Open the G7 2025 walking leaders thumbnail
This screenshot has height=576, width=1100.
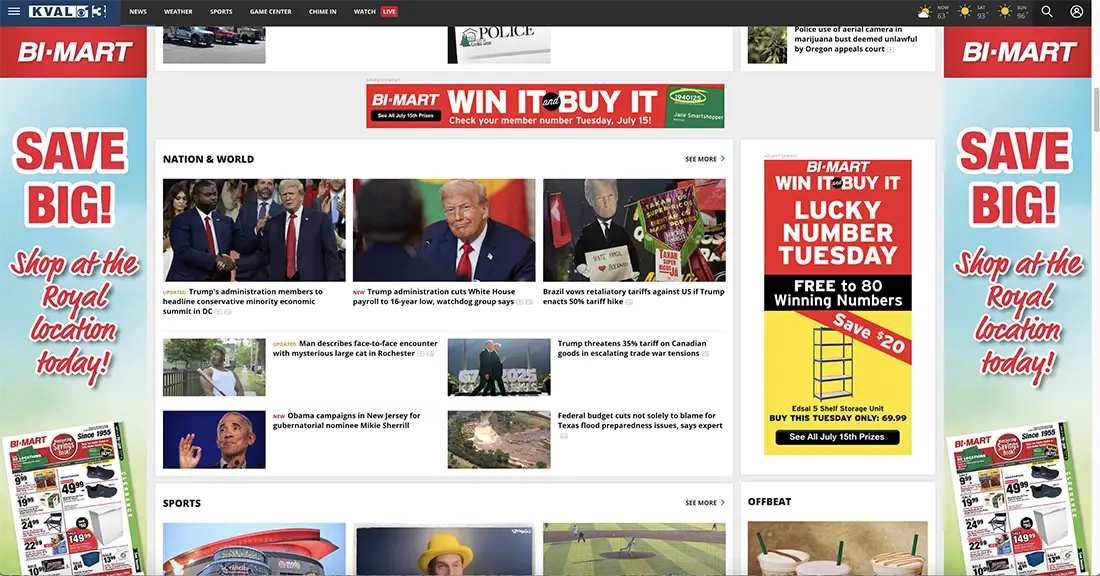[499, 368]
